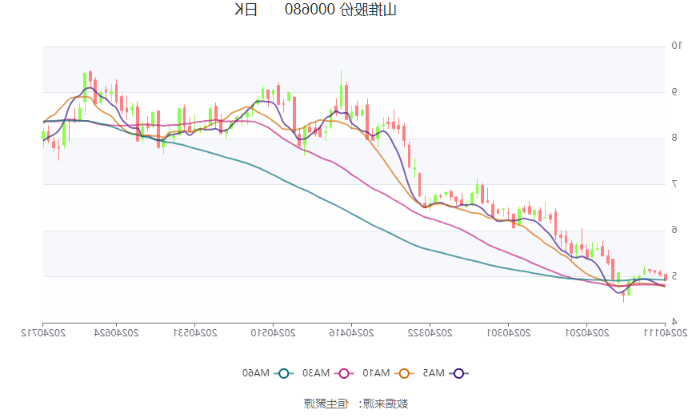
Task: Click the y-axis price label 7
Action: (x=675, y=184)
